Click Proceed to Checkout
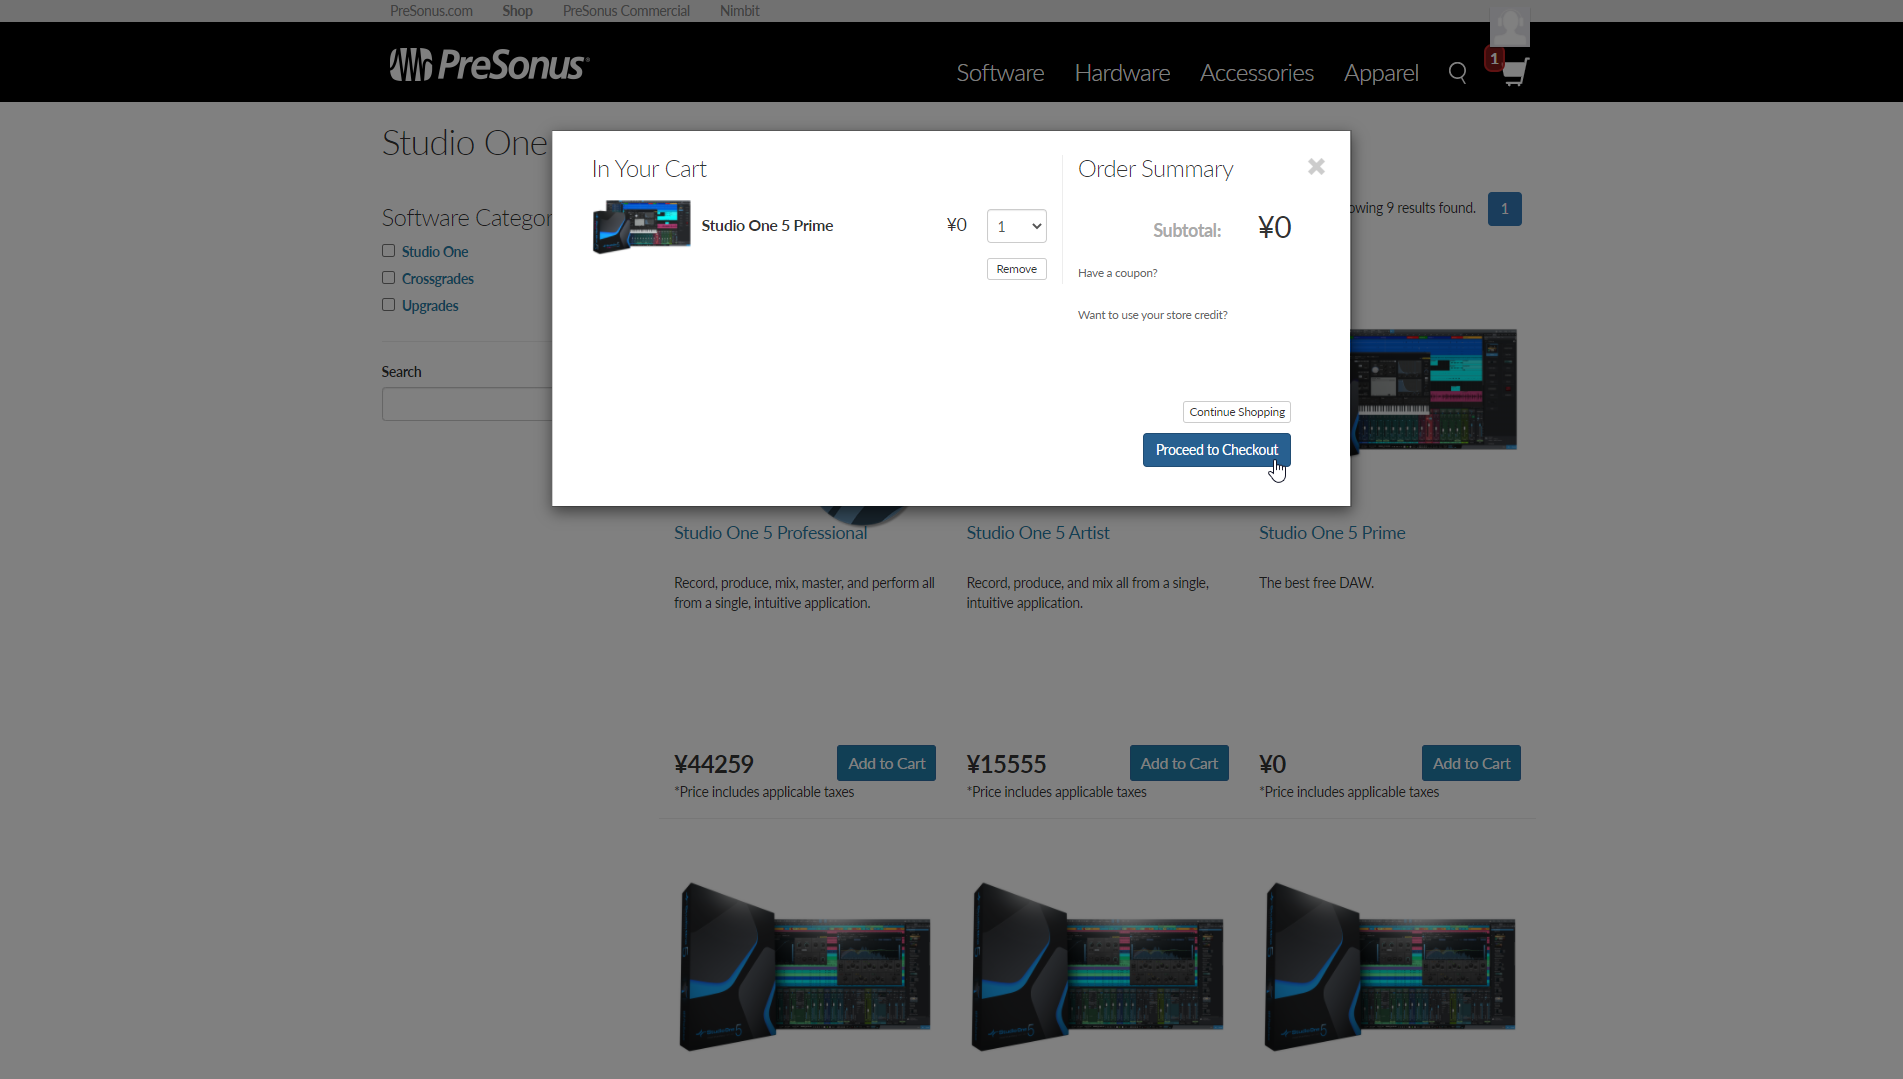 click(x=1216, y=450)
